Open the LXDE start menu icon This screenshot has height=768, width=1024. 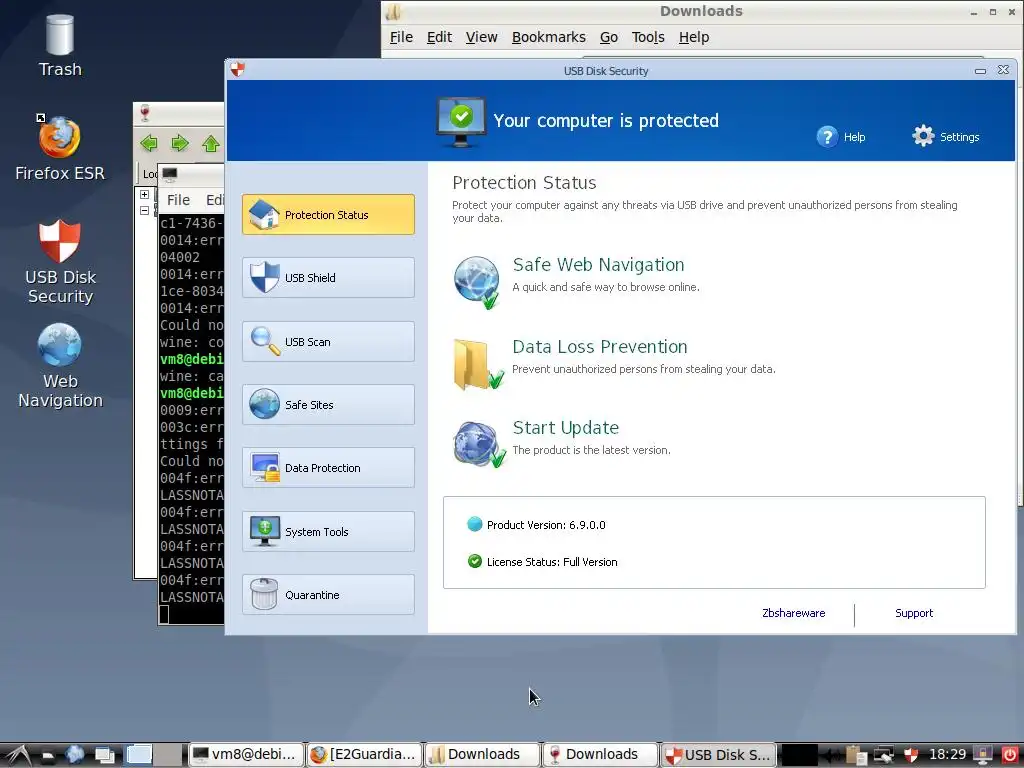(x=18, y=755)
